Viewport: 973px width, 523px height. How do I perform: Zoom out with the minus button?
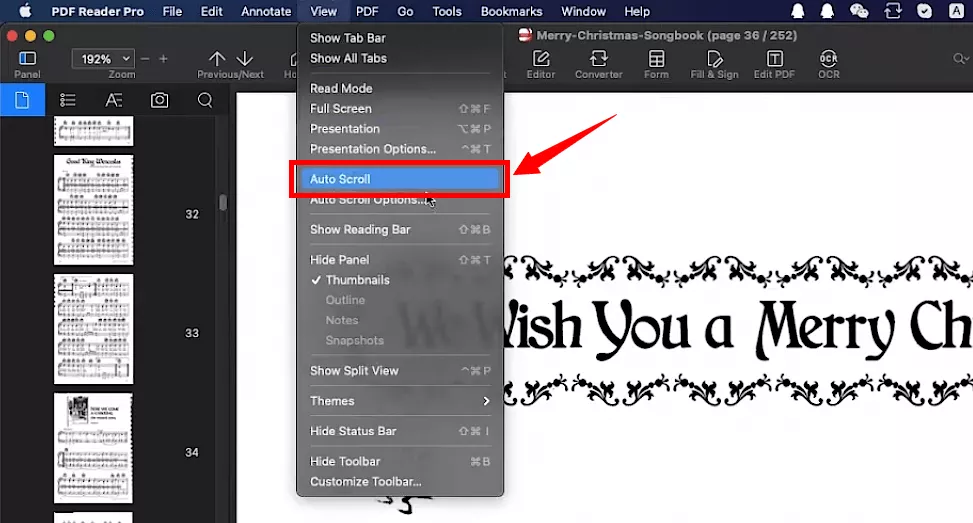point(145,59)
